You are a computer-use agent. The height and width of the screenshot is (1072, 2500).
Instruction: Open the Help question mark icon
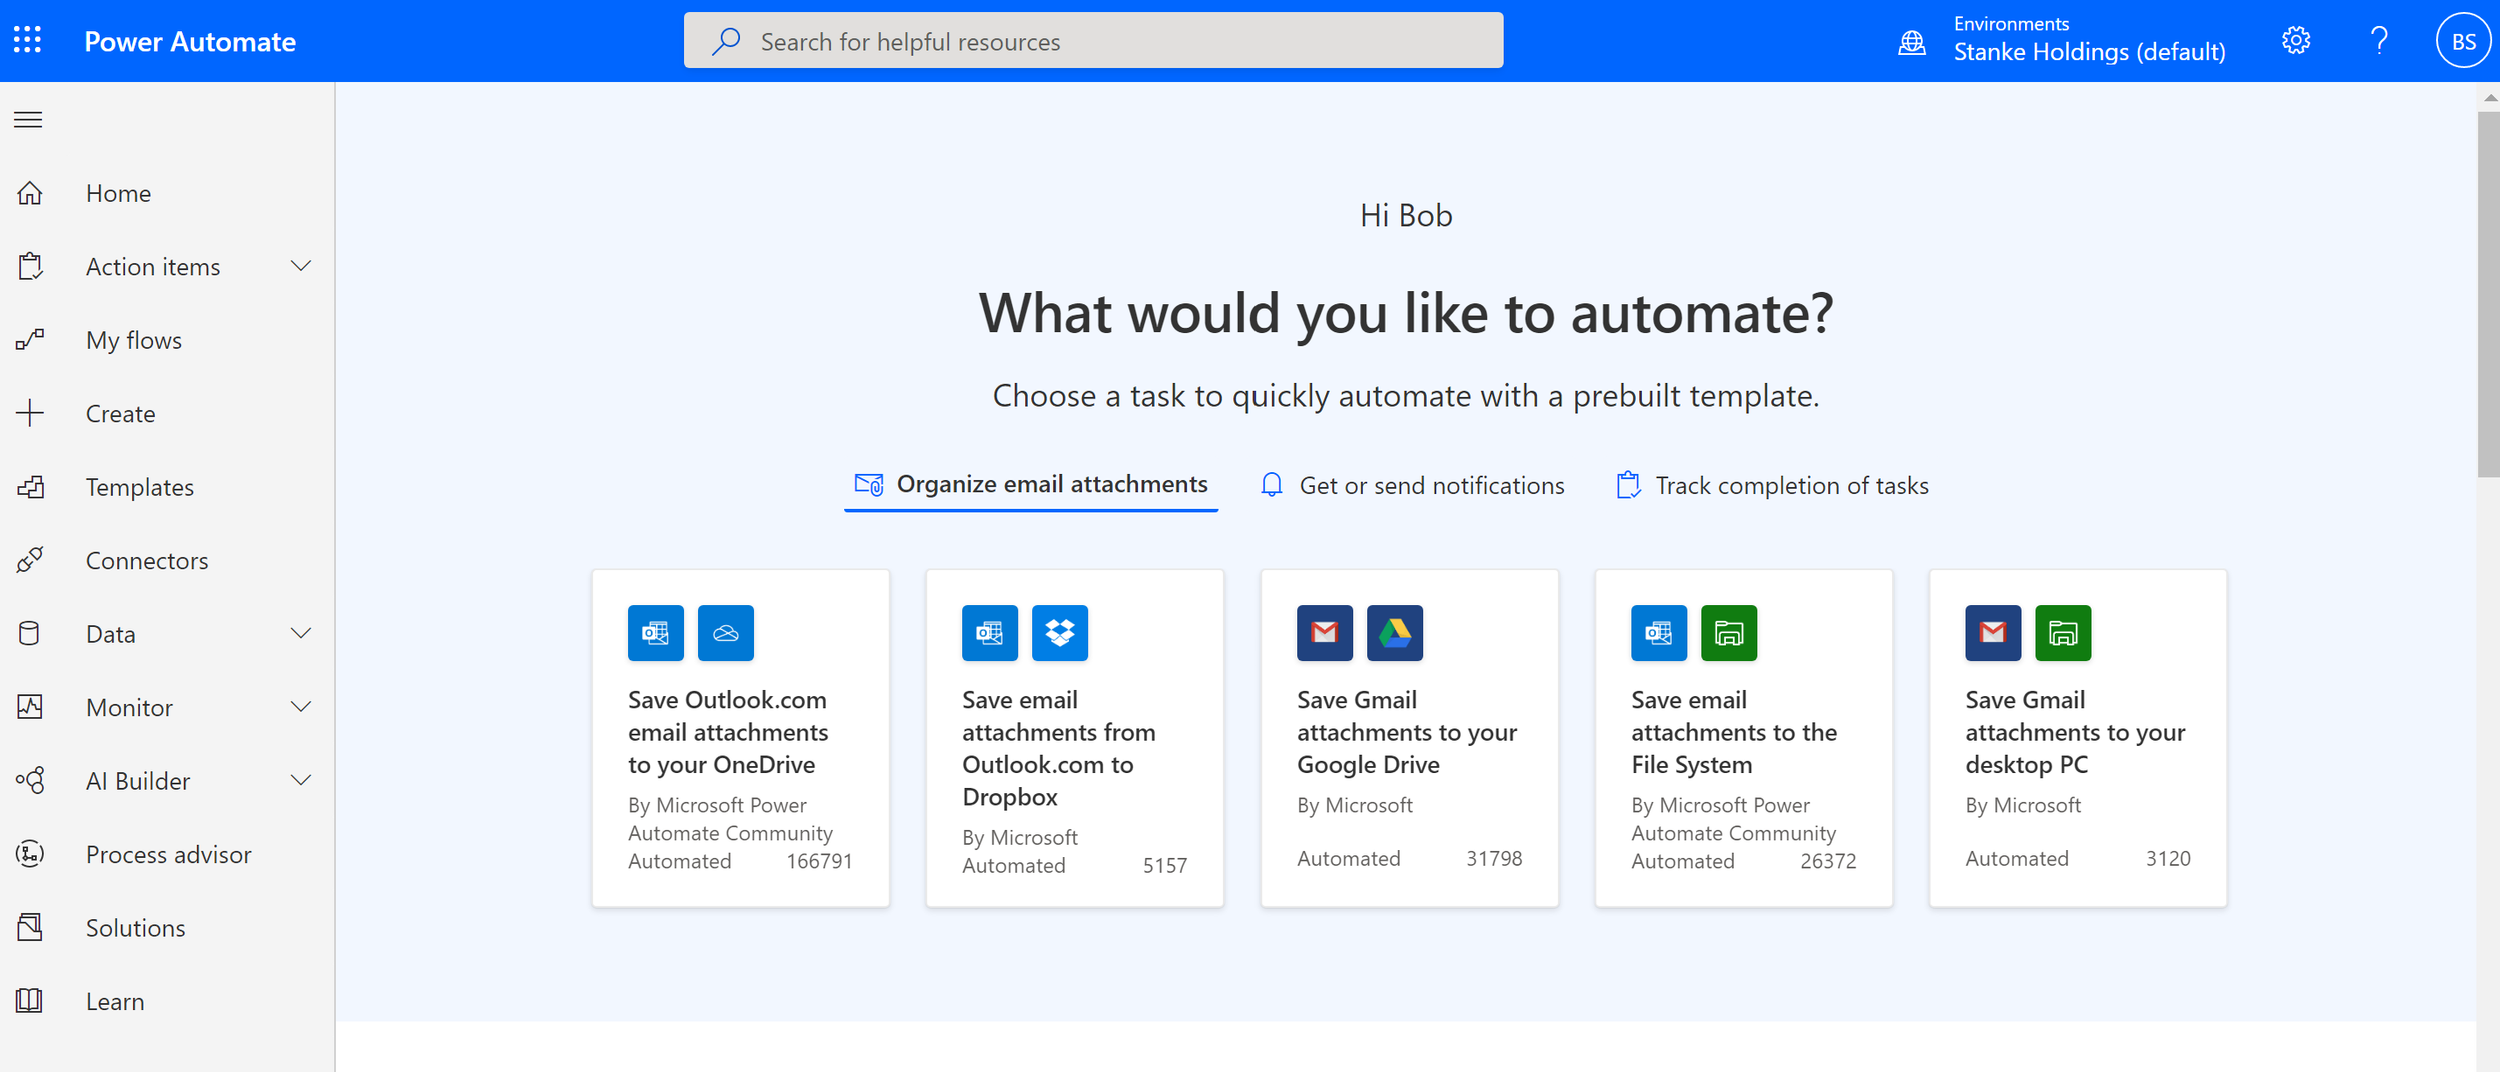[x=2379, y=39]
